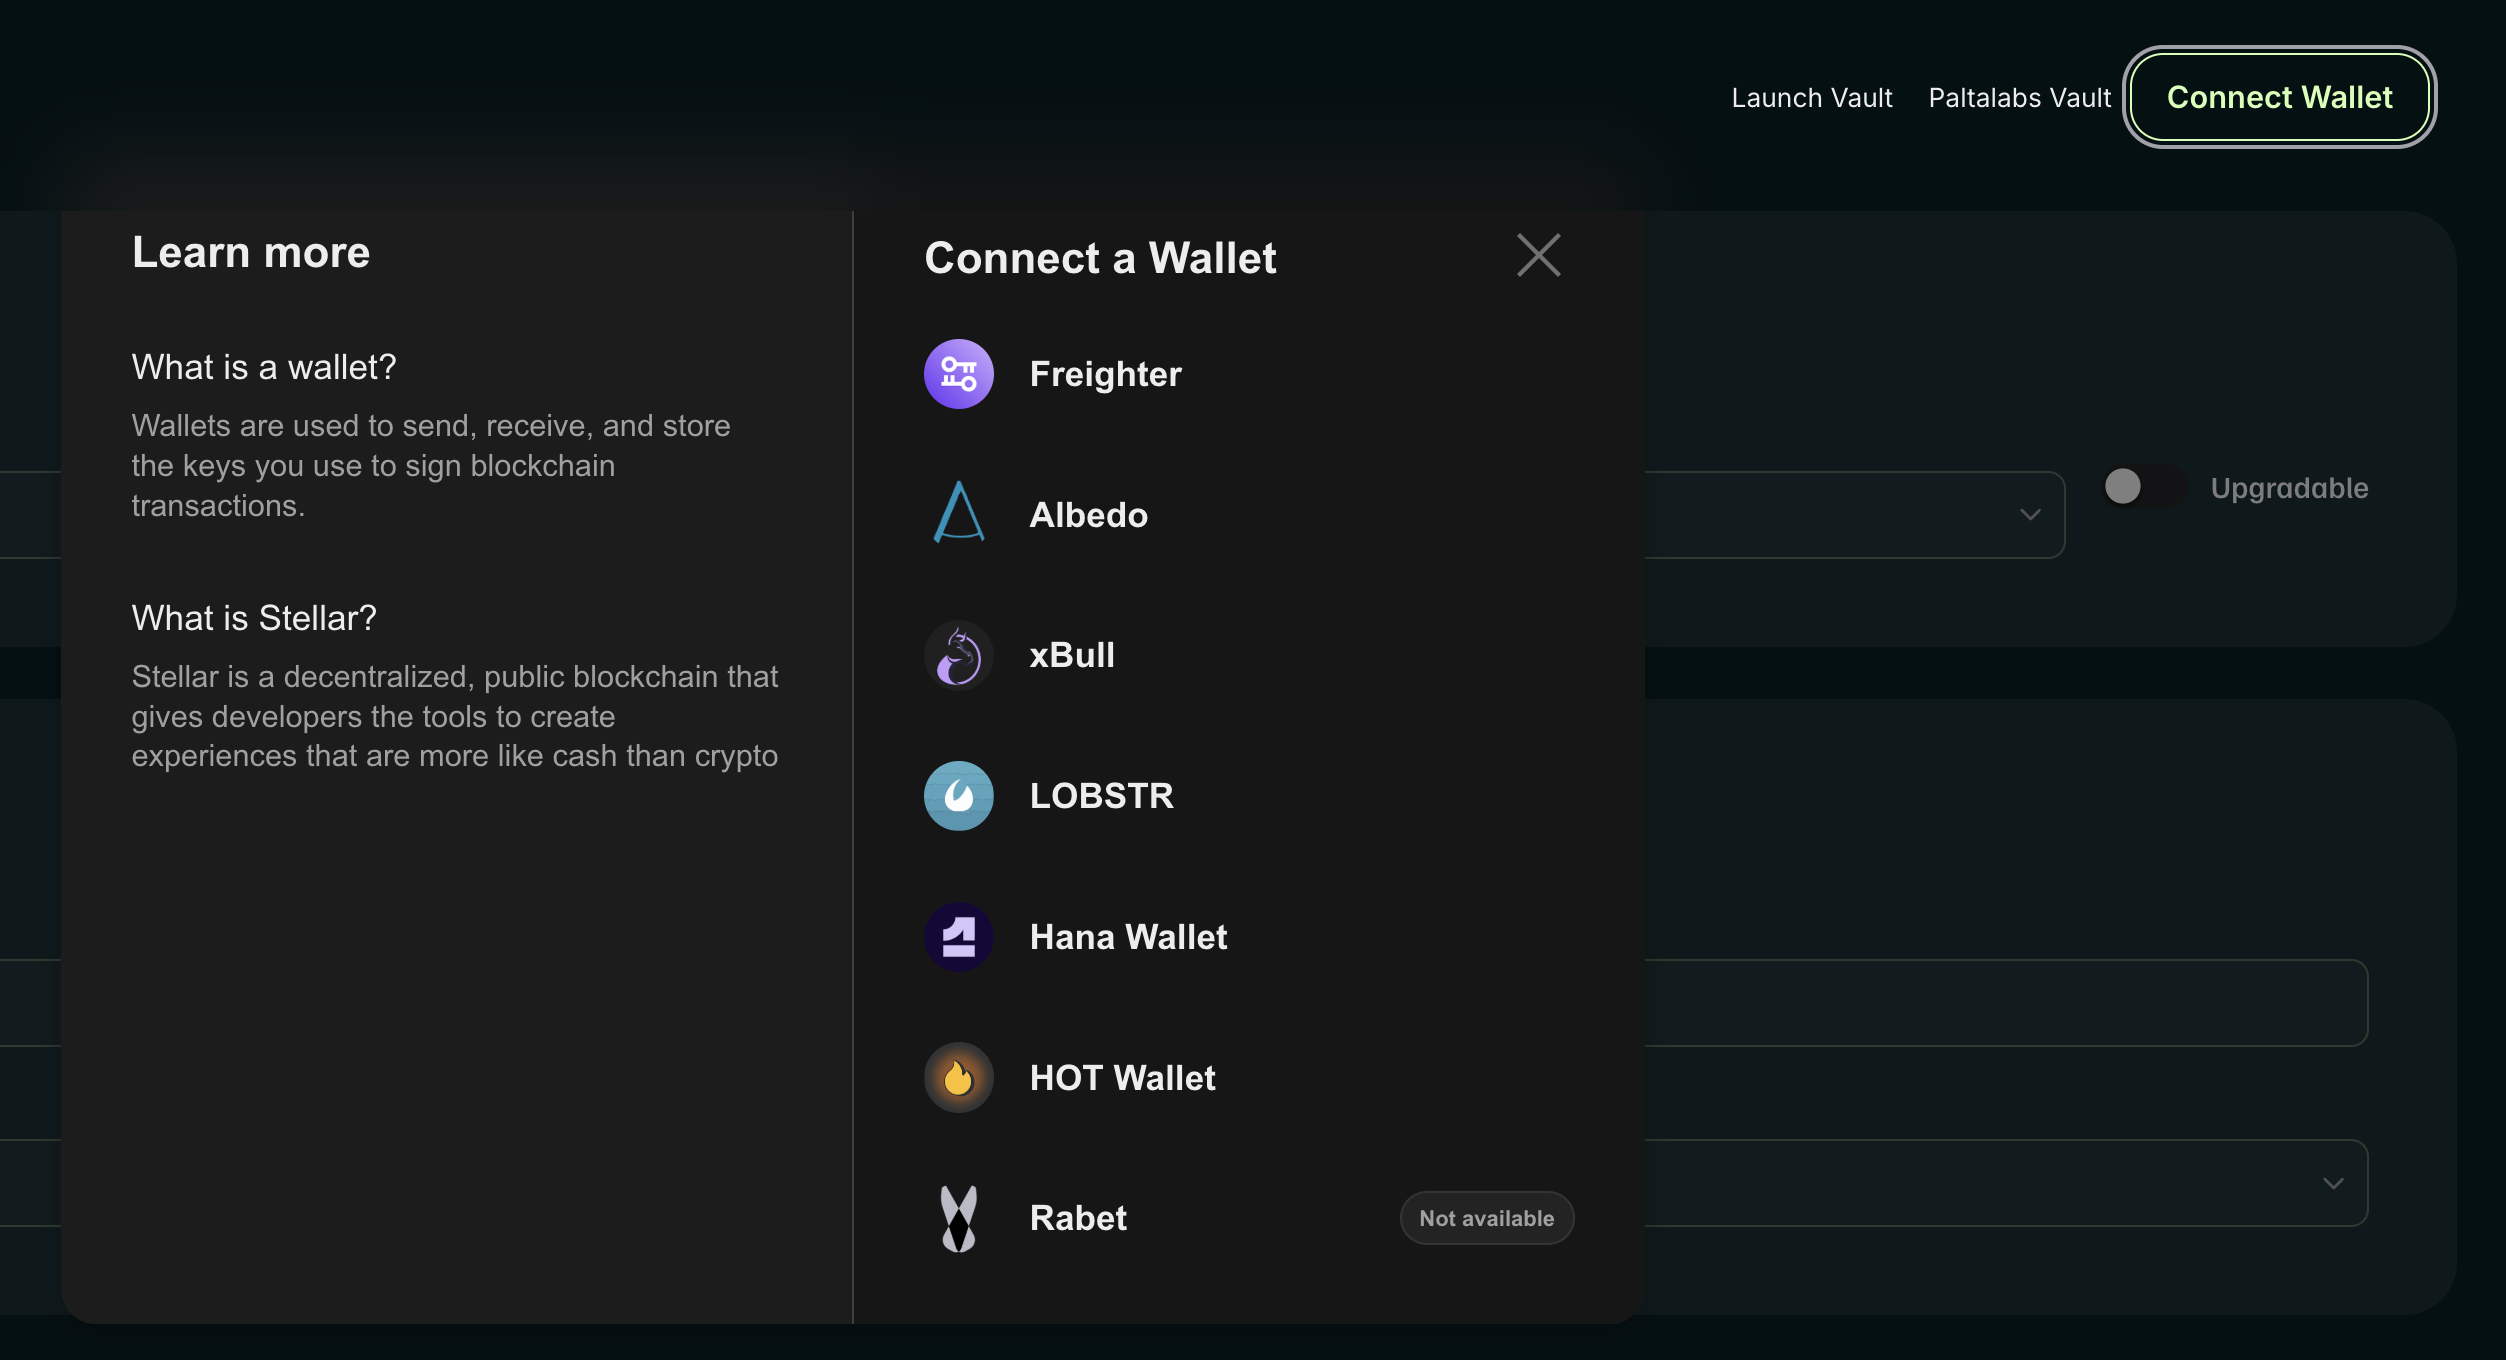Image resolution: width=2506 pixels, height=1360 pixels.
Task: Open Launch Vault nav item
Action: [1811, 98]
